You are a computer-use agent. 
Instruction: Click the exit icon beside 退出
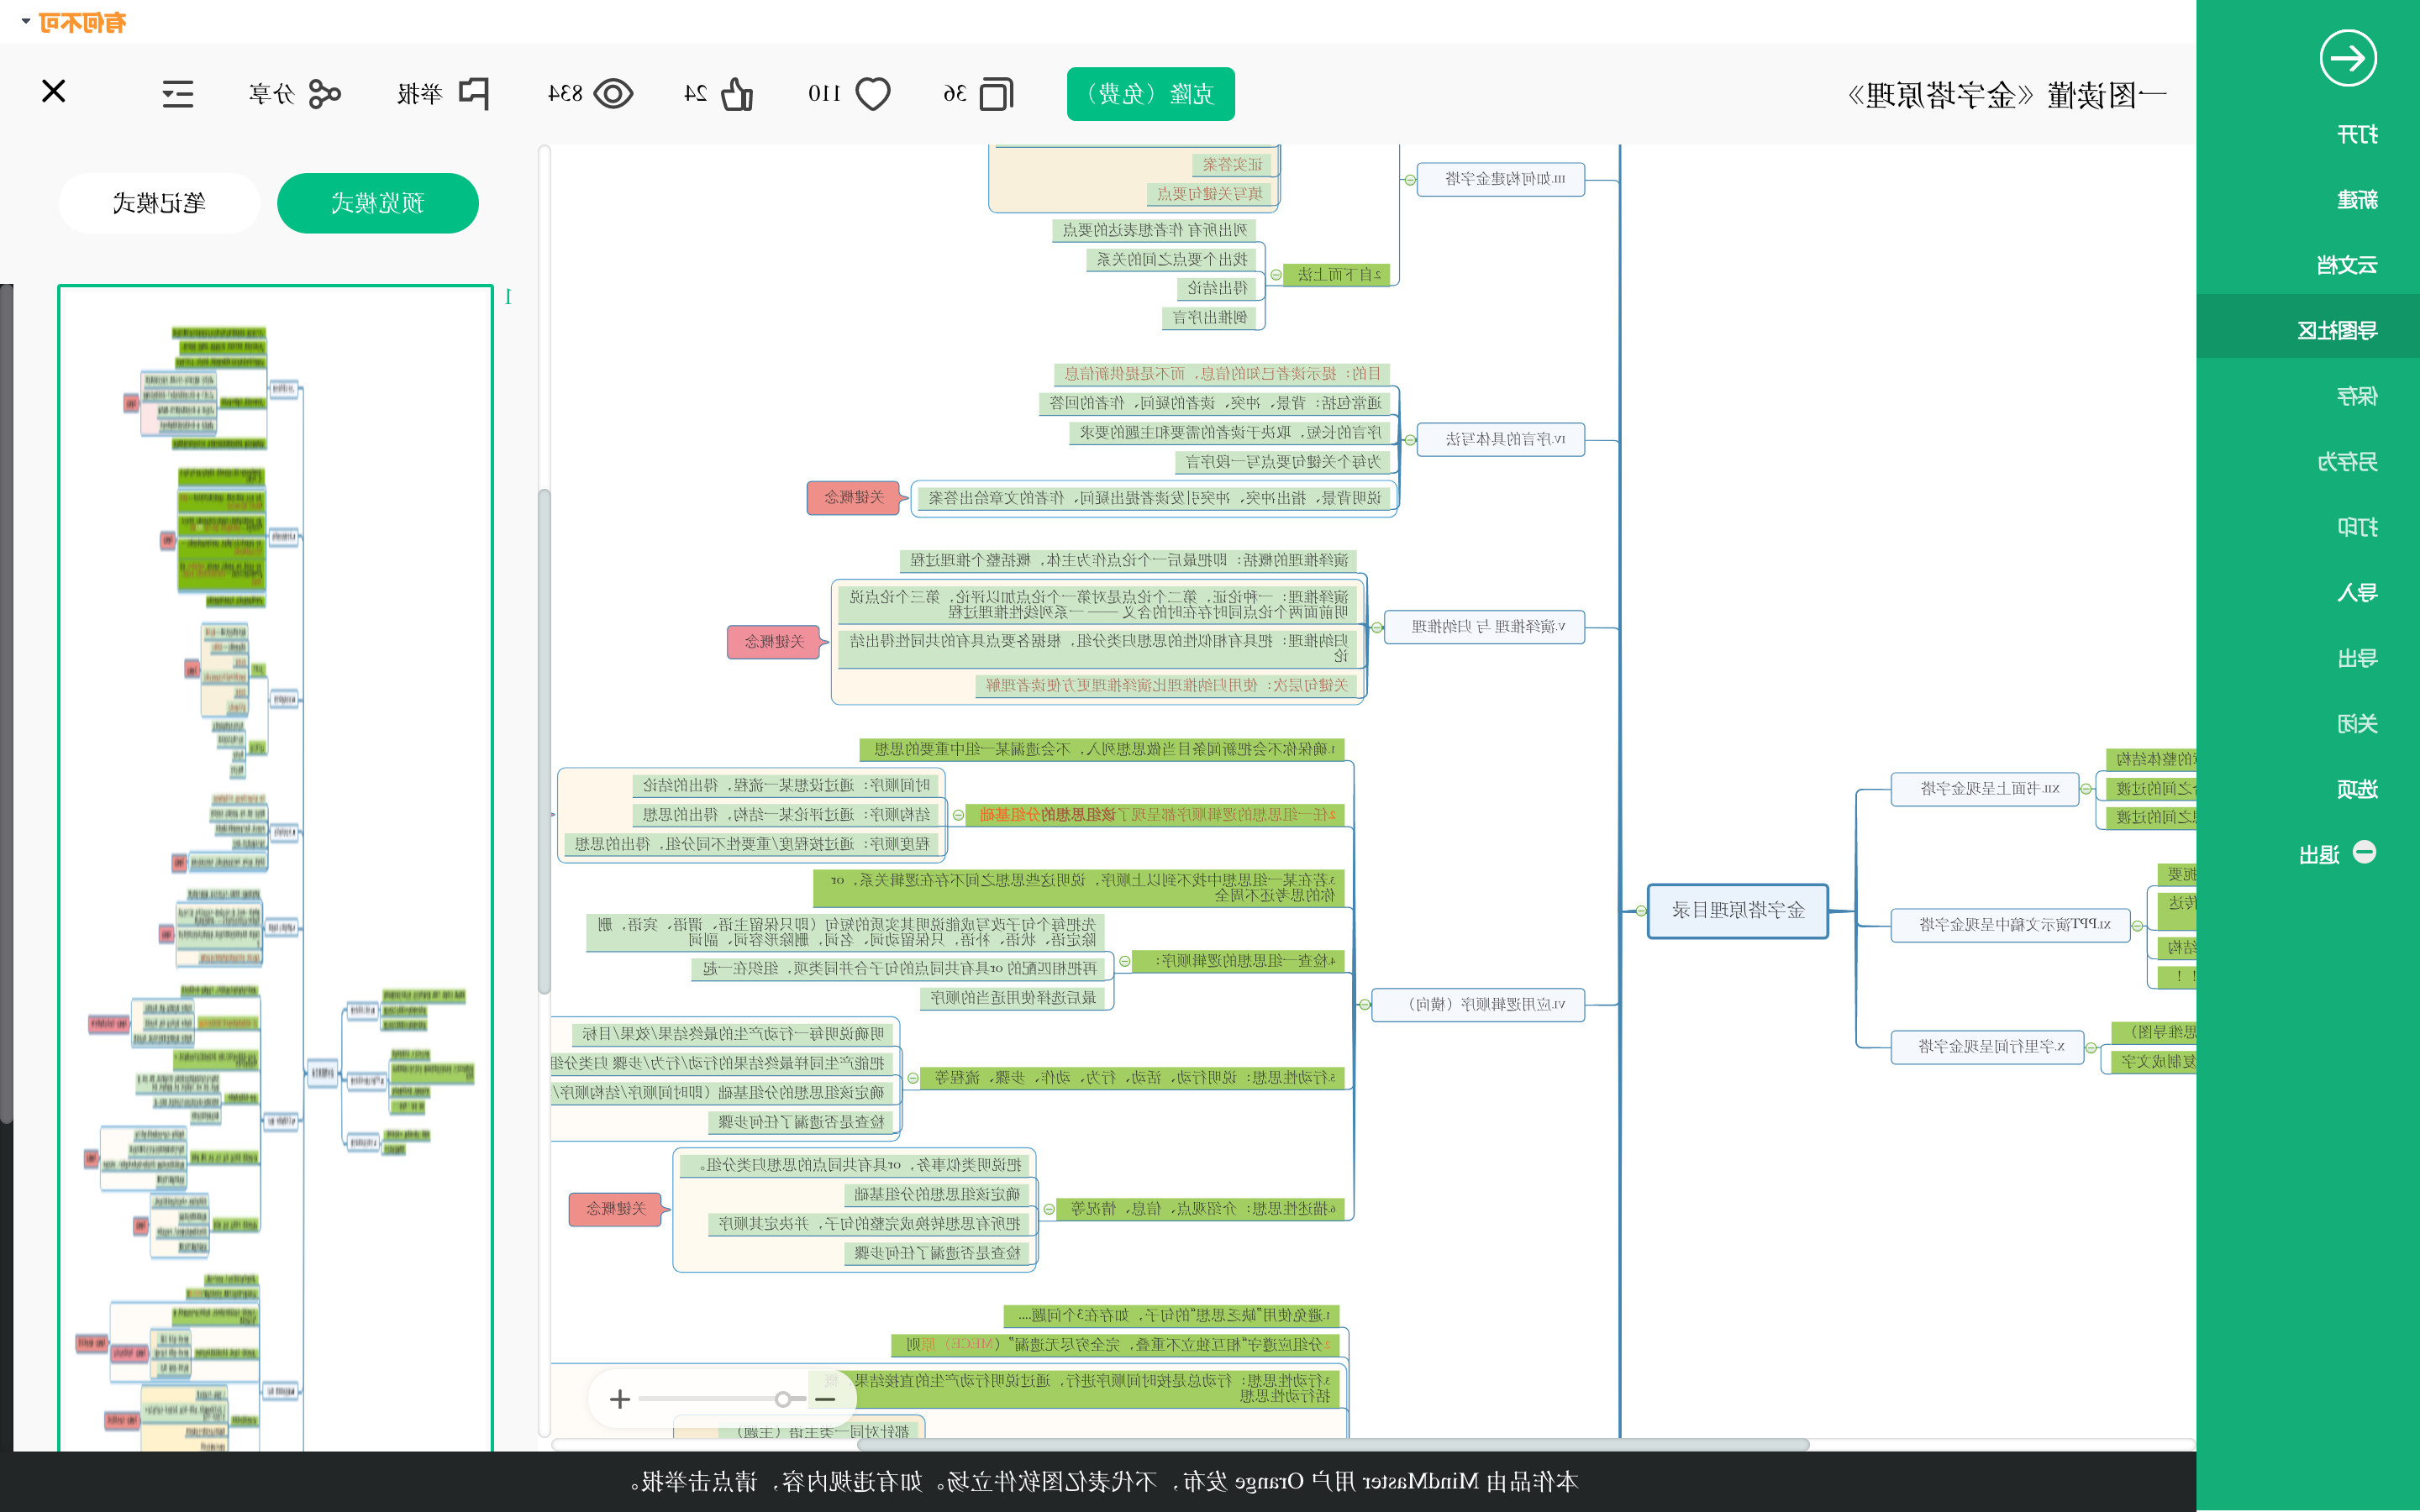click(2364, 852)
